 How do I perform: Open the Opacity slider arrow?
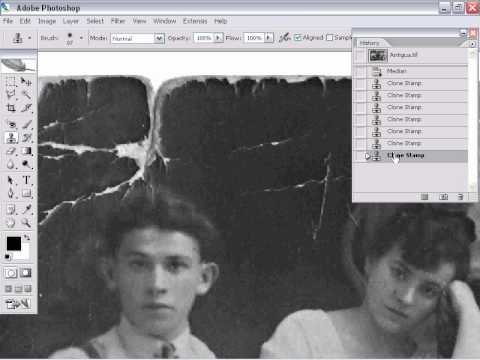(218, 38)
